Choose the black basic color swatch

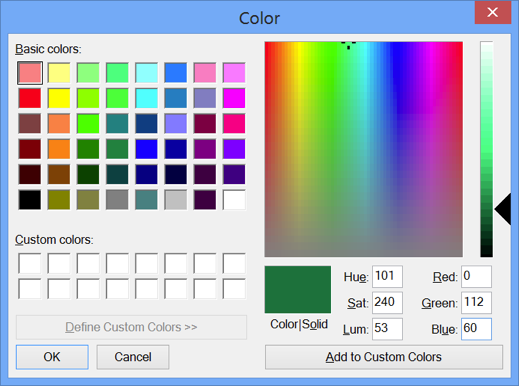(x=30, y=200)
